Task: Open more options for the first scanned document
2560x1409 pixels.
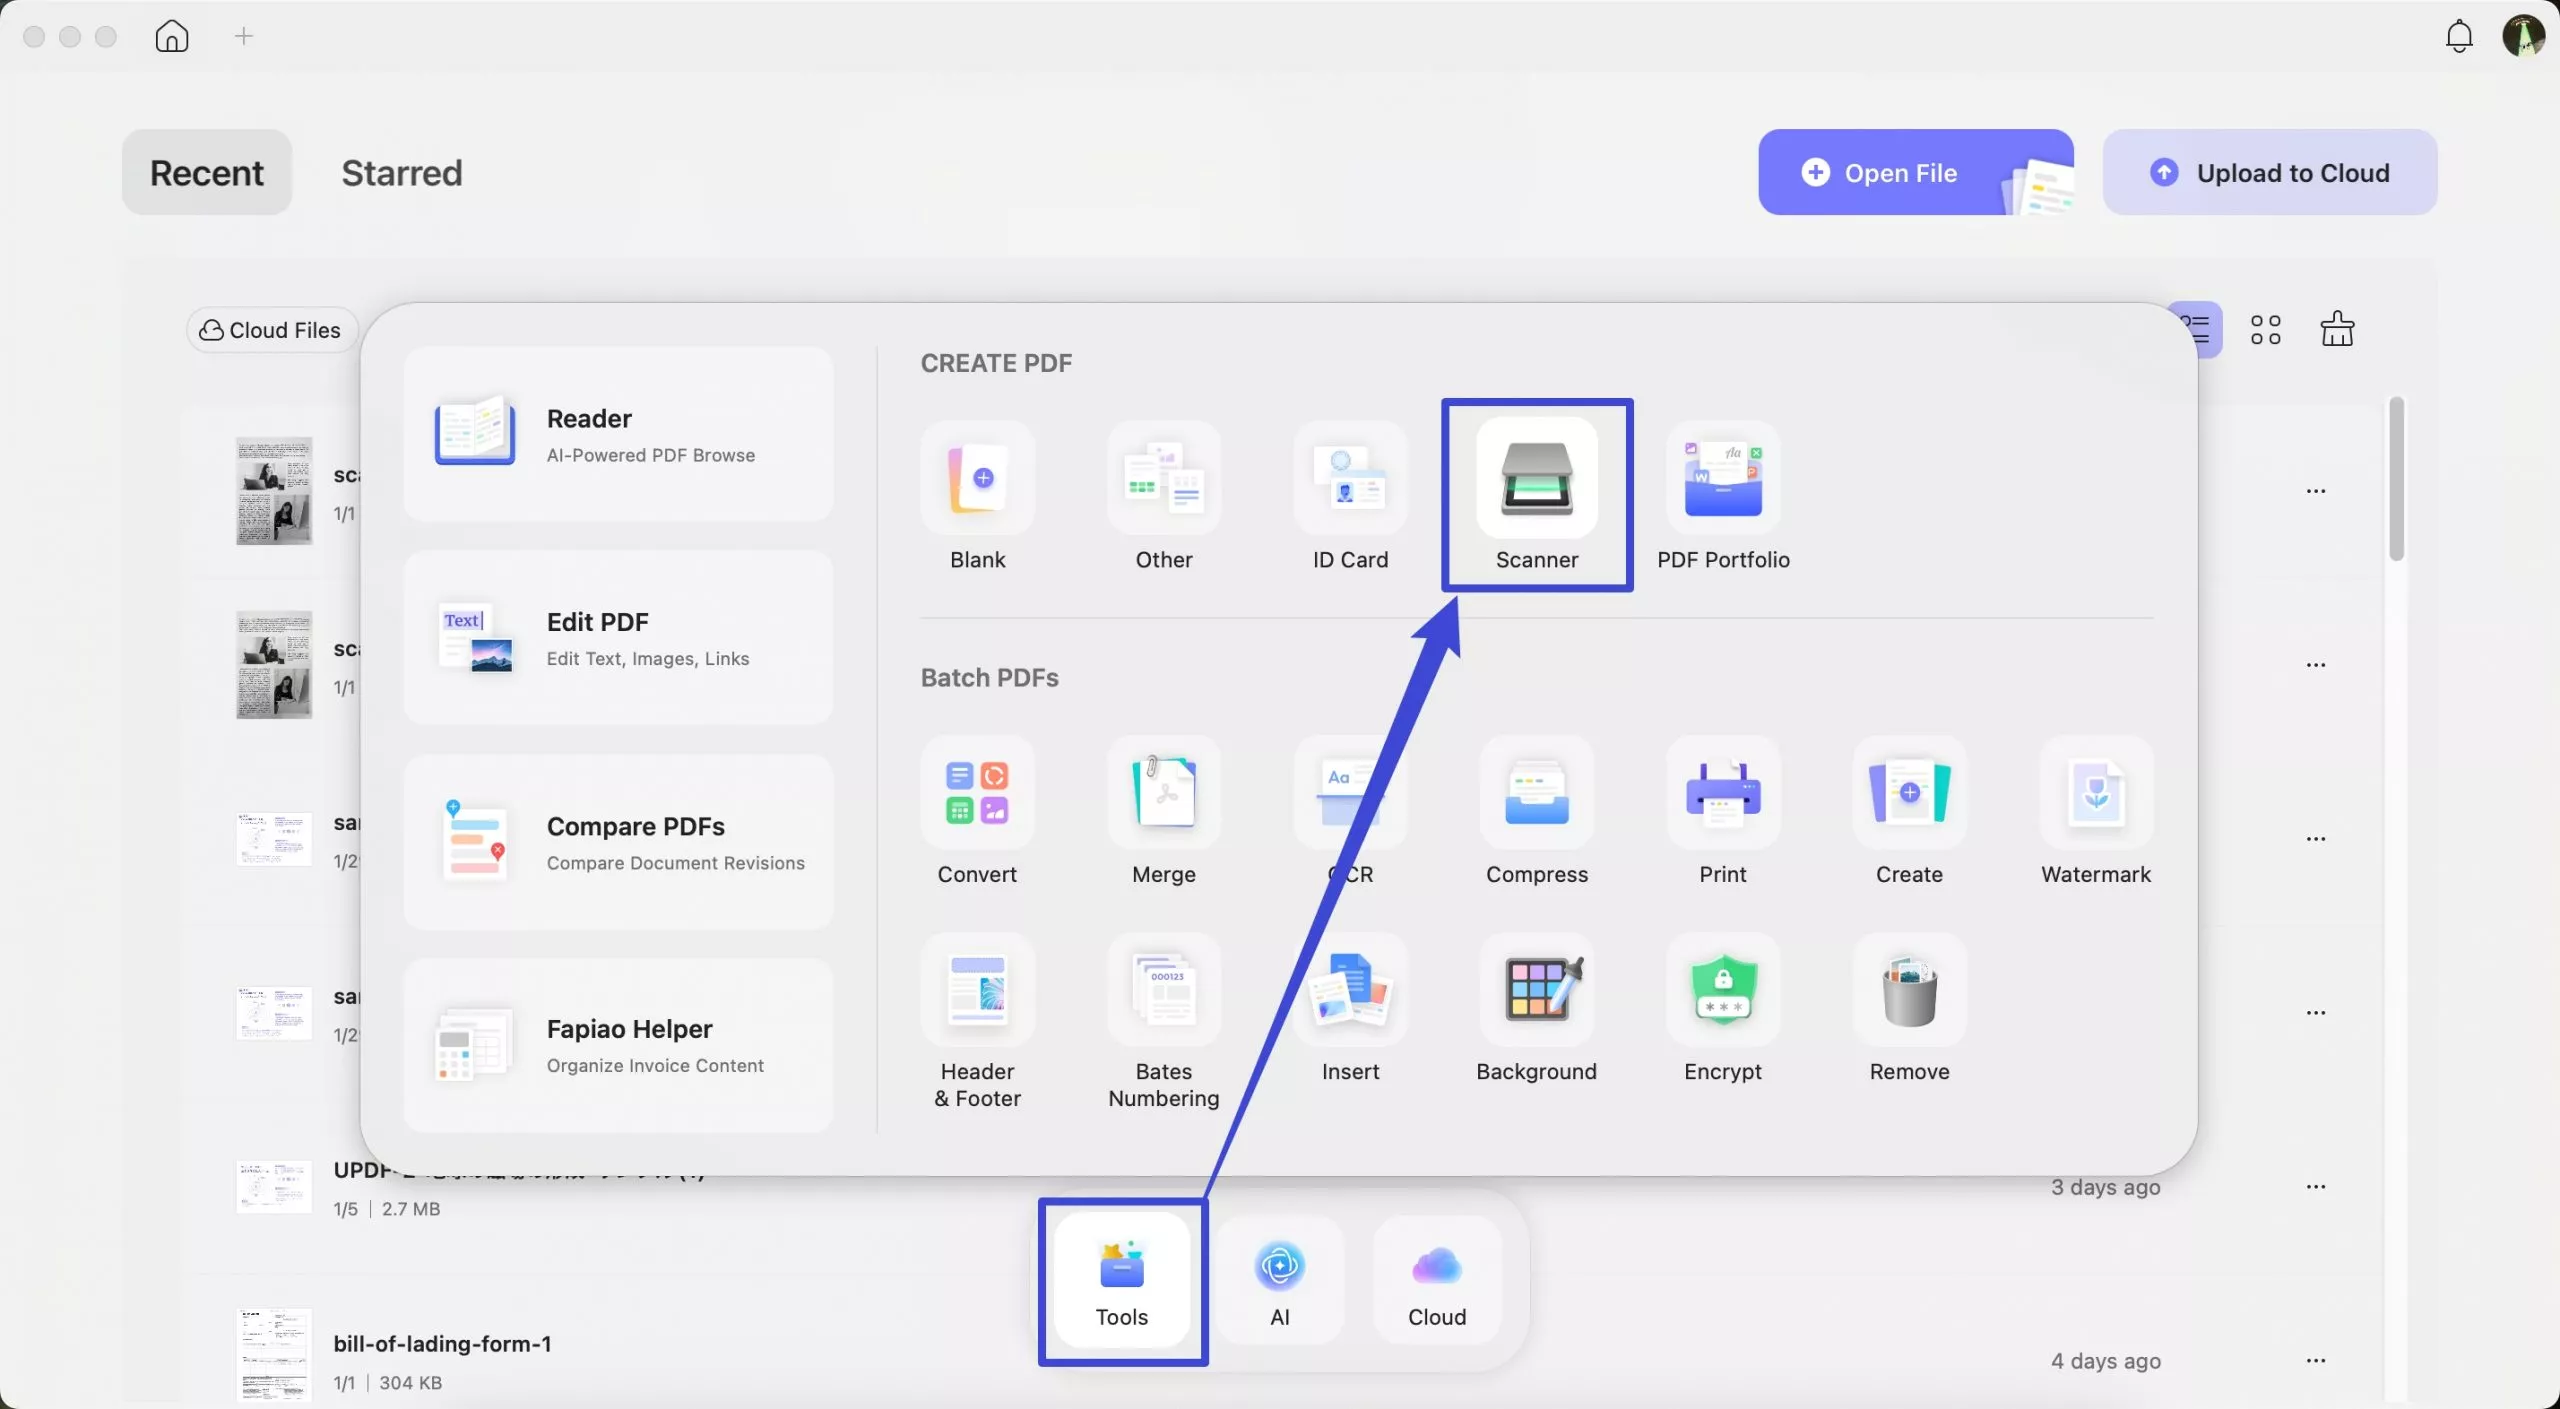Action: 2317,491
